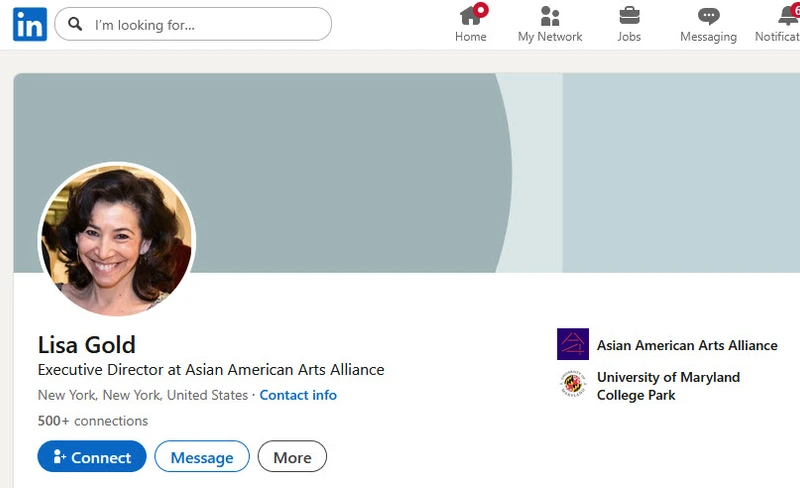Image resolution: width=800 pixels, height=488 pixels.
Task: Click the Message button
Action: (202, 456)
